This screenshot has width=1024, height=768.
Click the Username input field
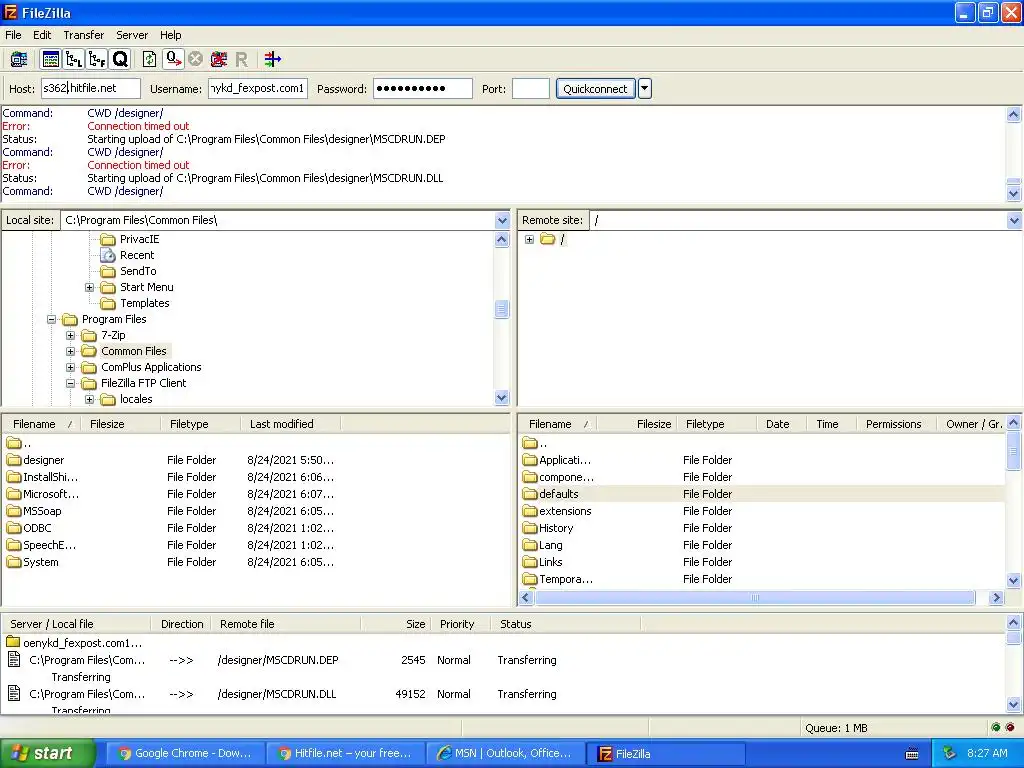tap(258, 88)
